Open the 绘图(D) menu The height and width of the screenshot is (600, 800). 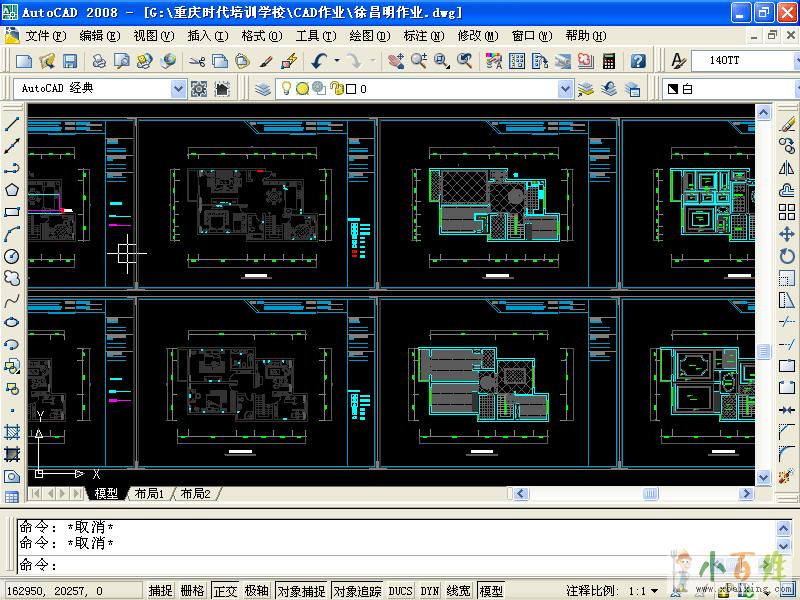[x=369, y=35]
